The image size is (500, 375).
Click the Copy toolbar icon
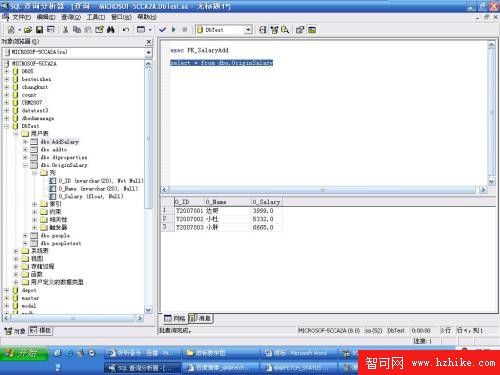tap(77, 30)
